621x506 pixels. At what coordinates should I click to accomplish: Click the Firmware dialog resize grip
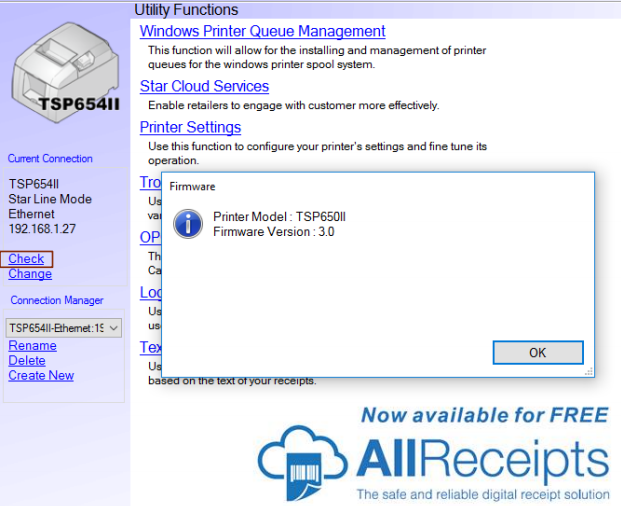(x=589, y=371)
